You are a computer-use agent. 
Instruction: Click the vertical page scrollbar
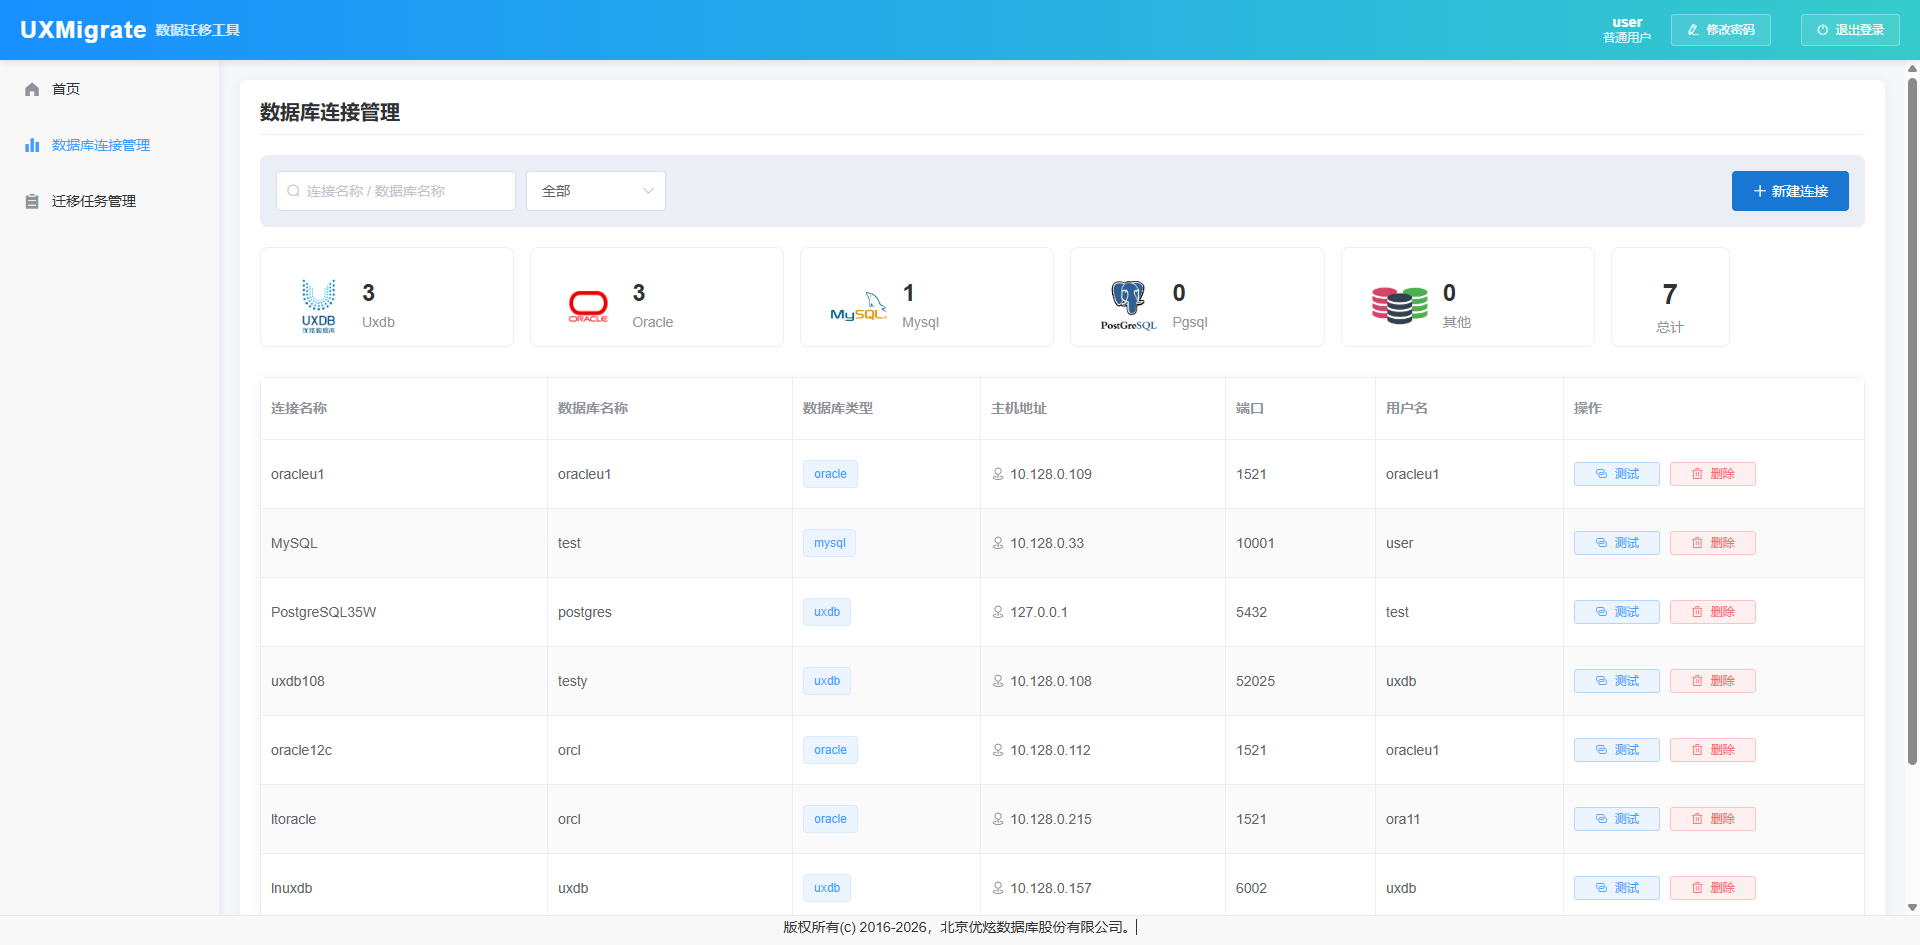1912,420
